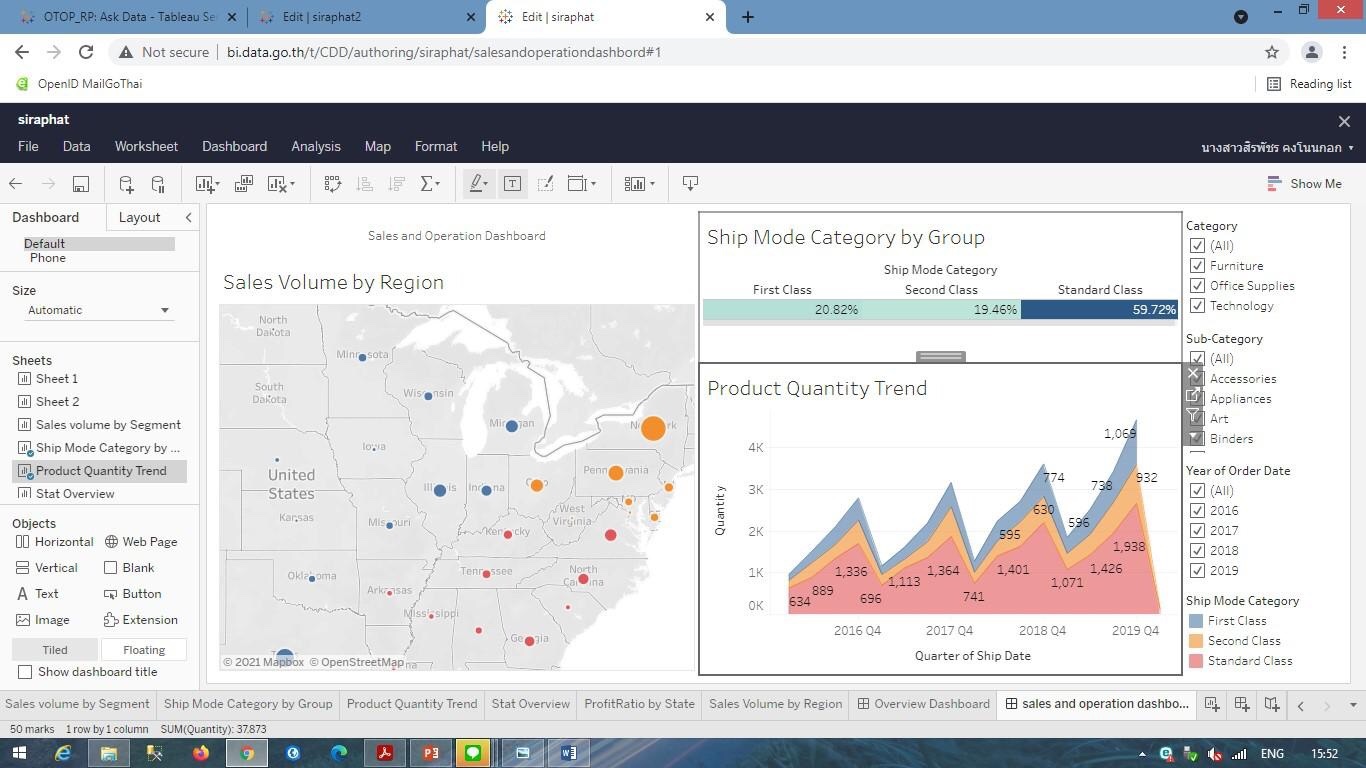Open the Size Automatic dropdown
This screenshot has height=768, width=1366.
(98, 310)
